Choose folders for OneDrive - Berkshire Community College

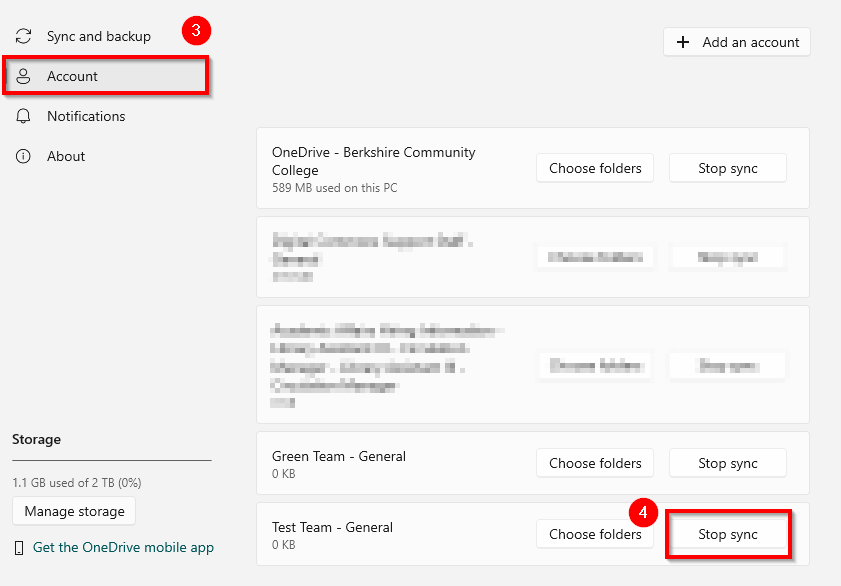coord(595,168)
